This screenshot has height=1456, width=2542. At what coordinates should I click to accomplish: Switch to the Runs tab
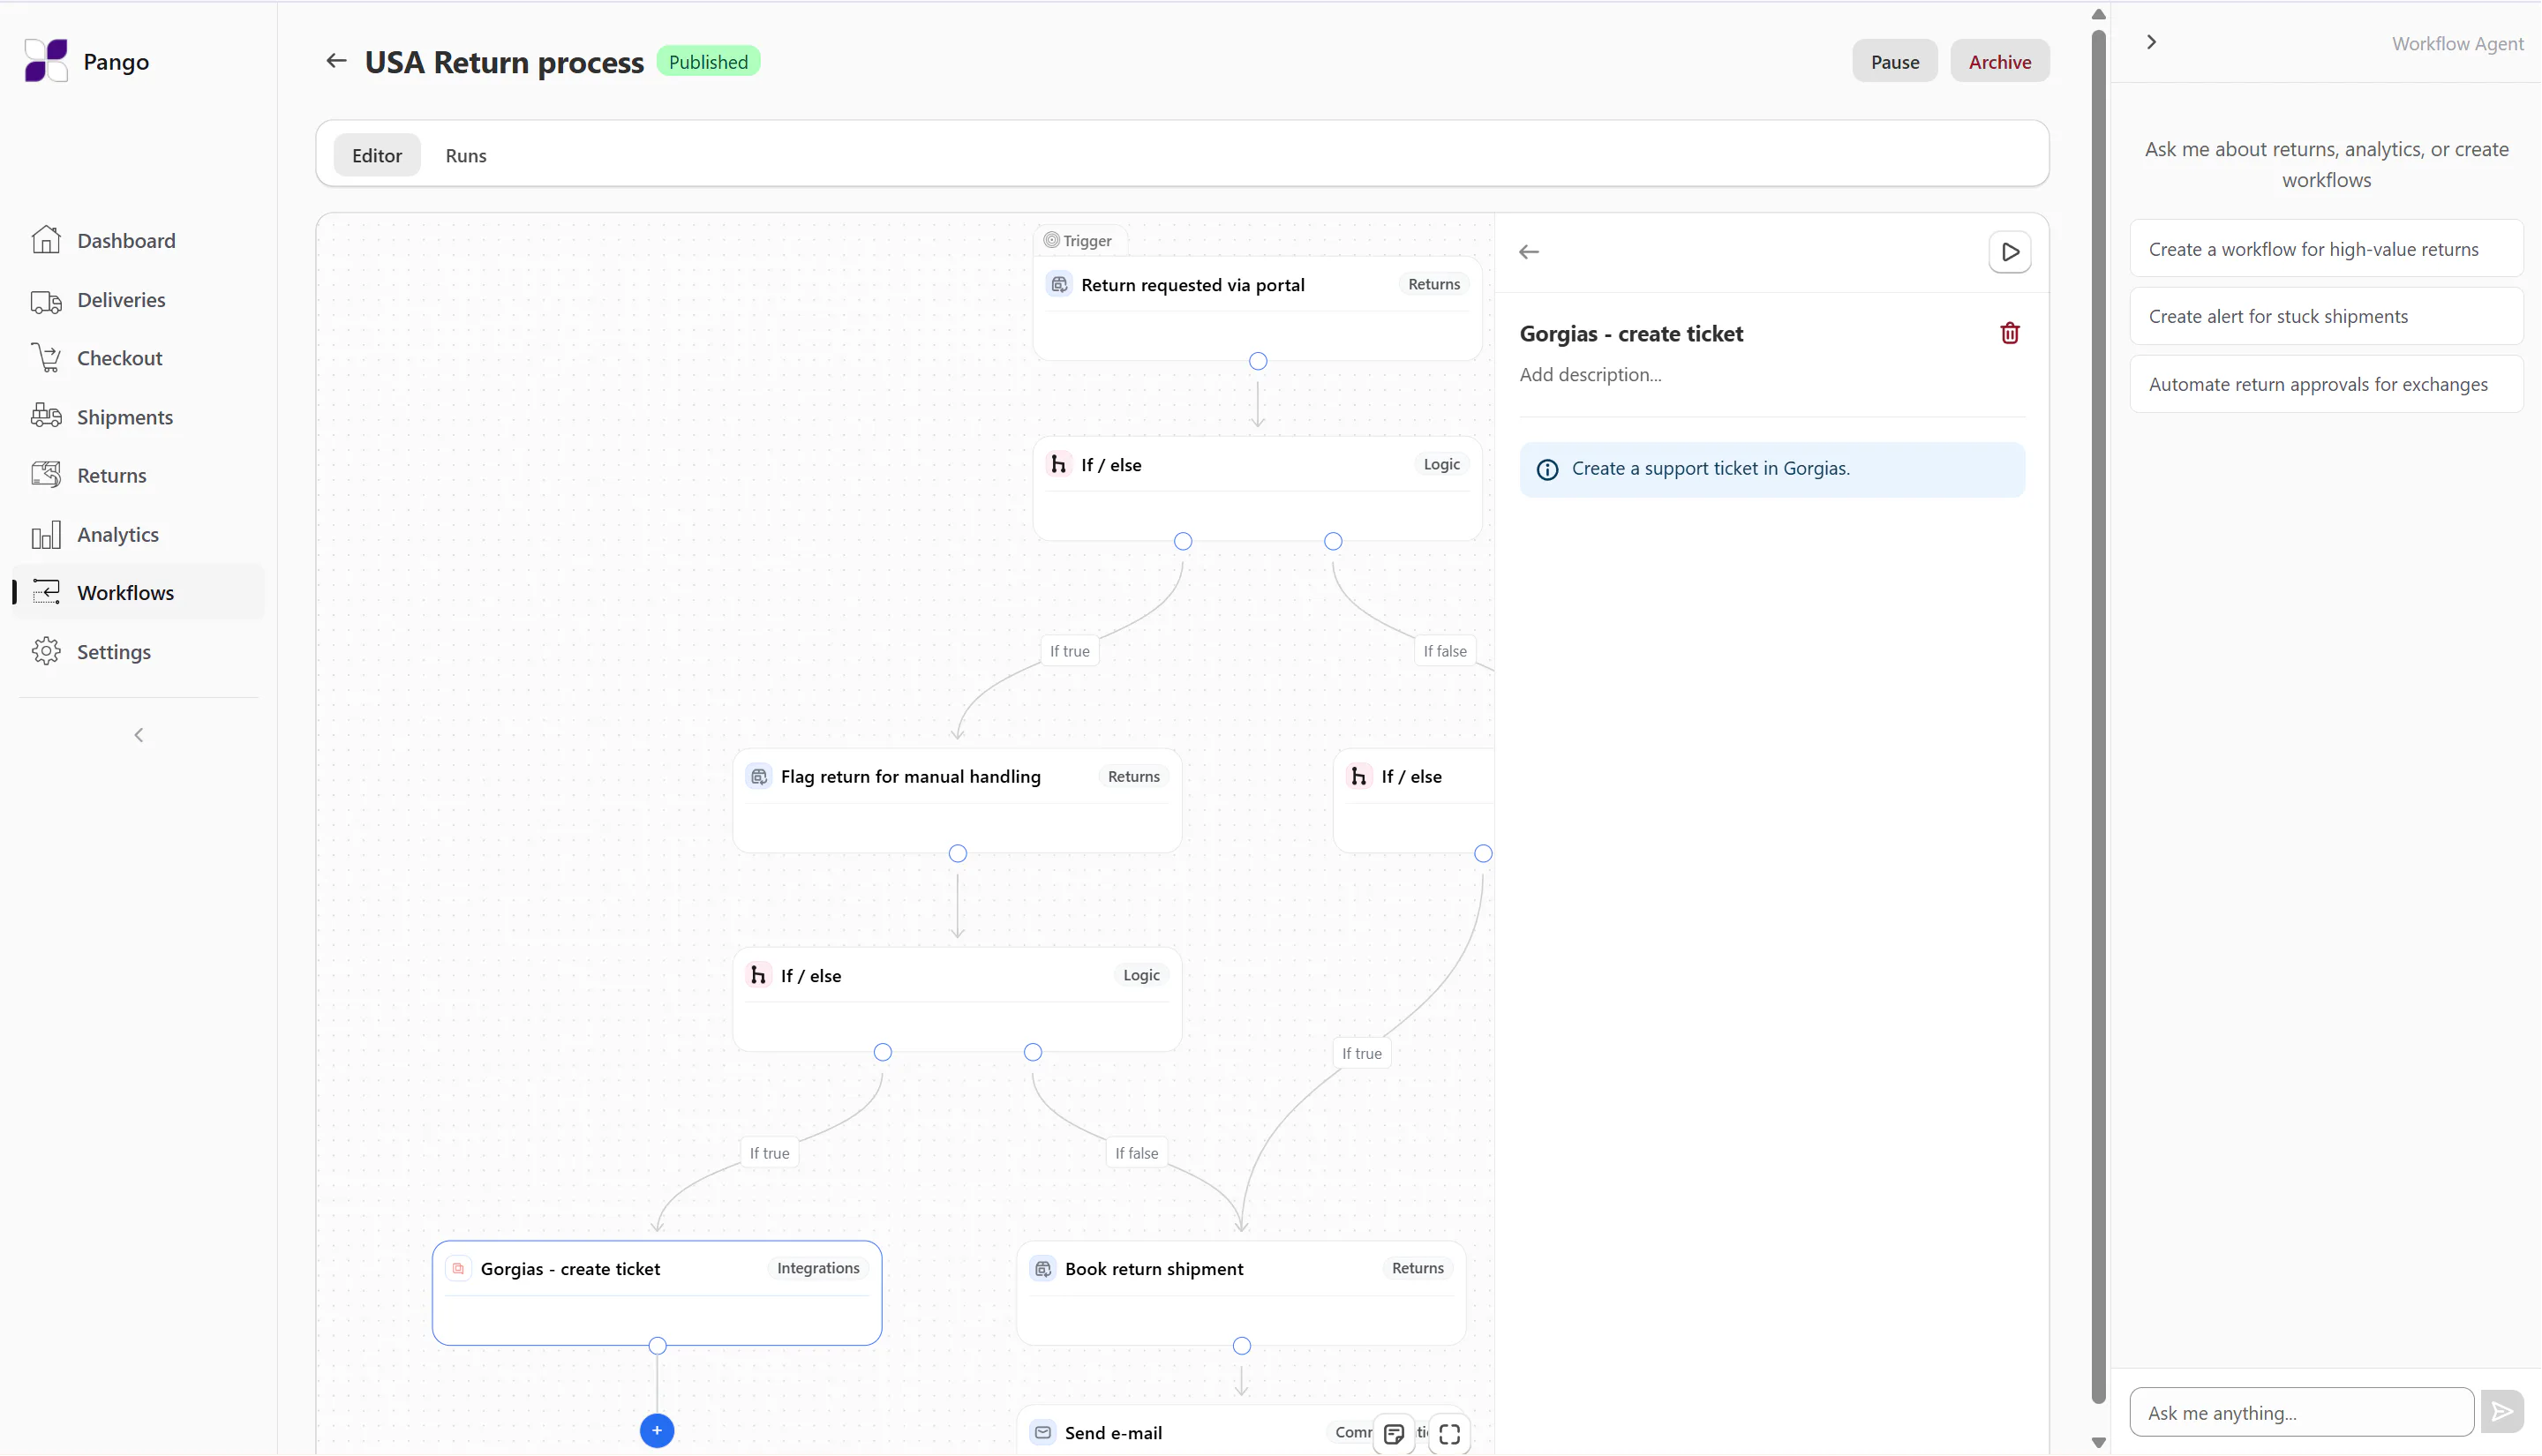point(466,155)
